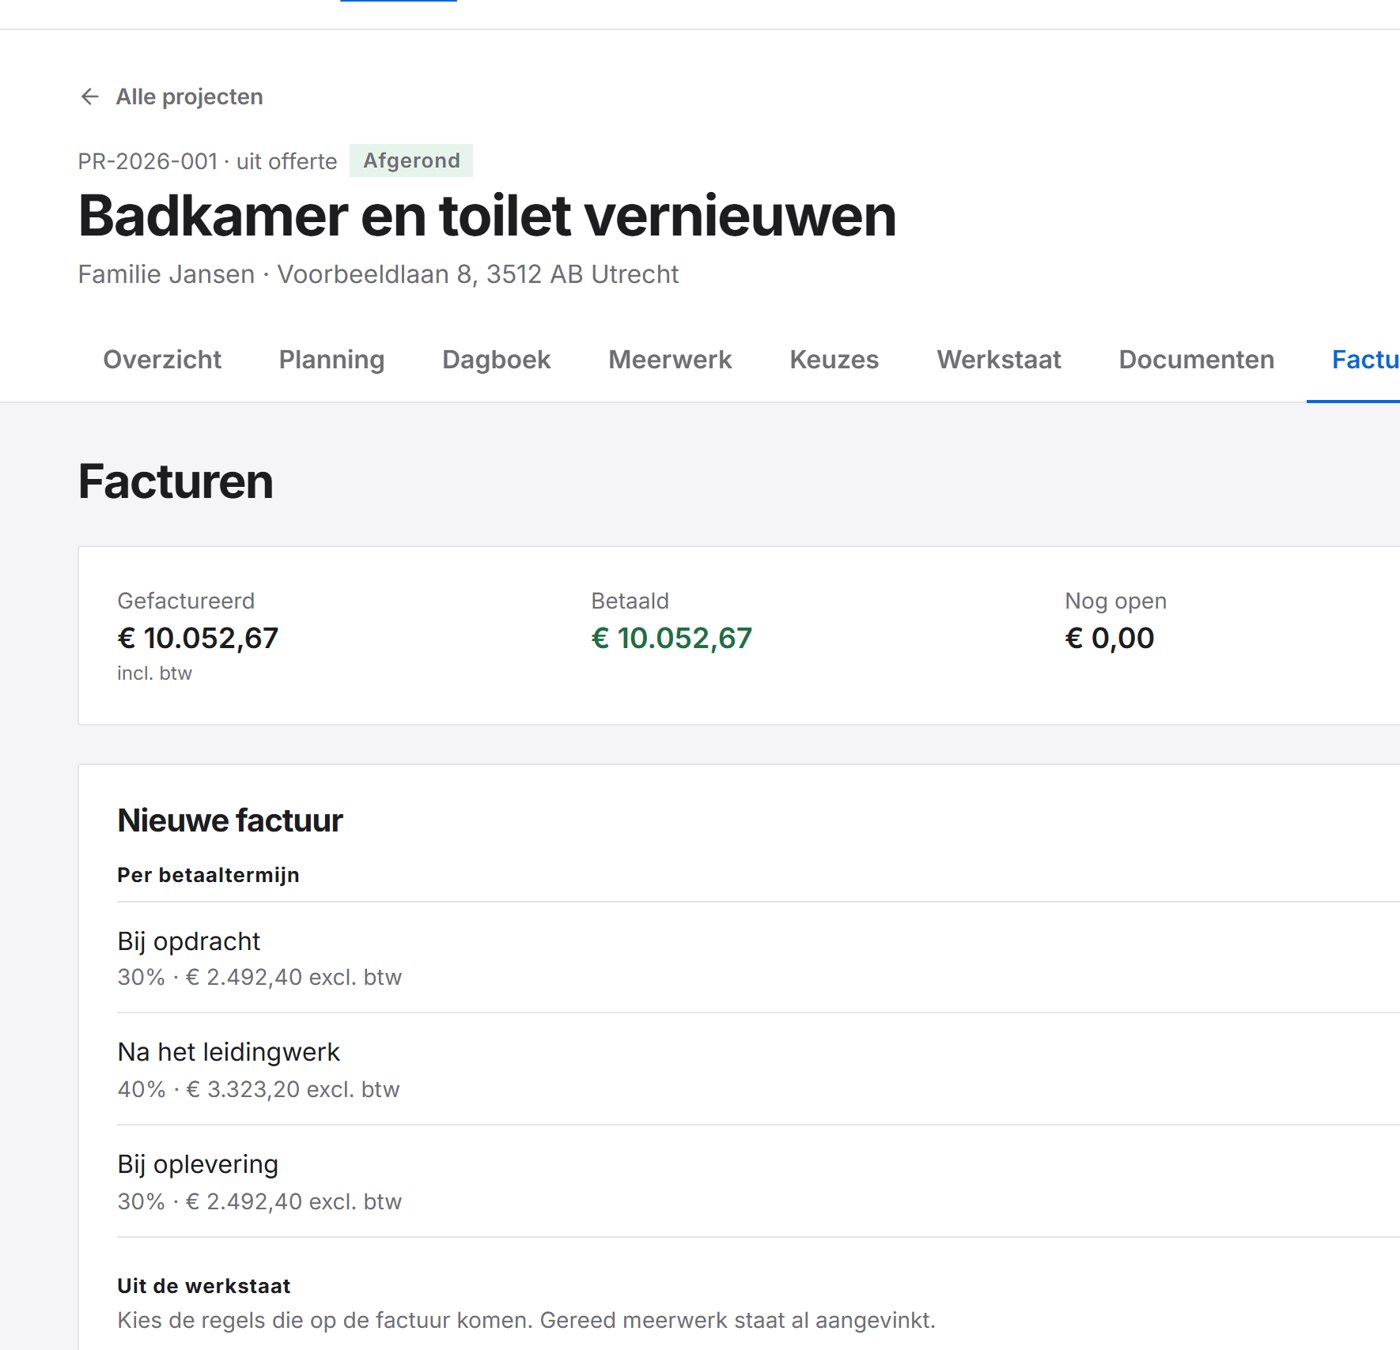Open the Overzicht tab
Image resolution: width=1400 pixels, height=1350 pixels.
162,360
